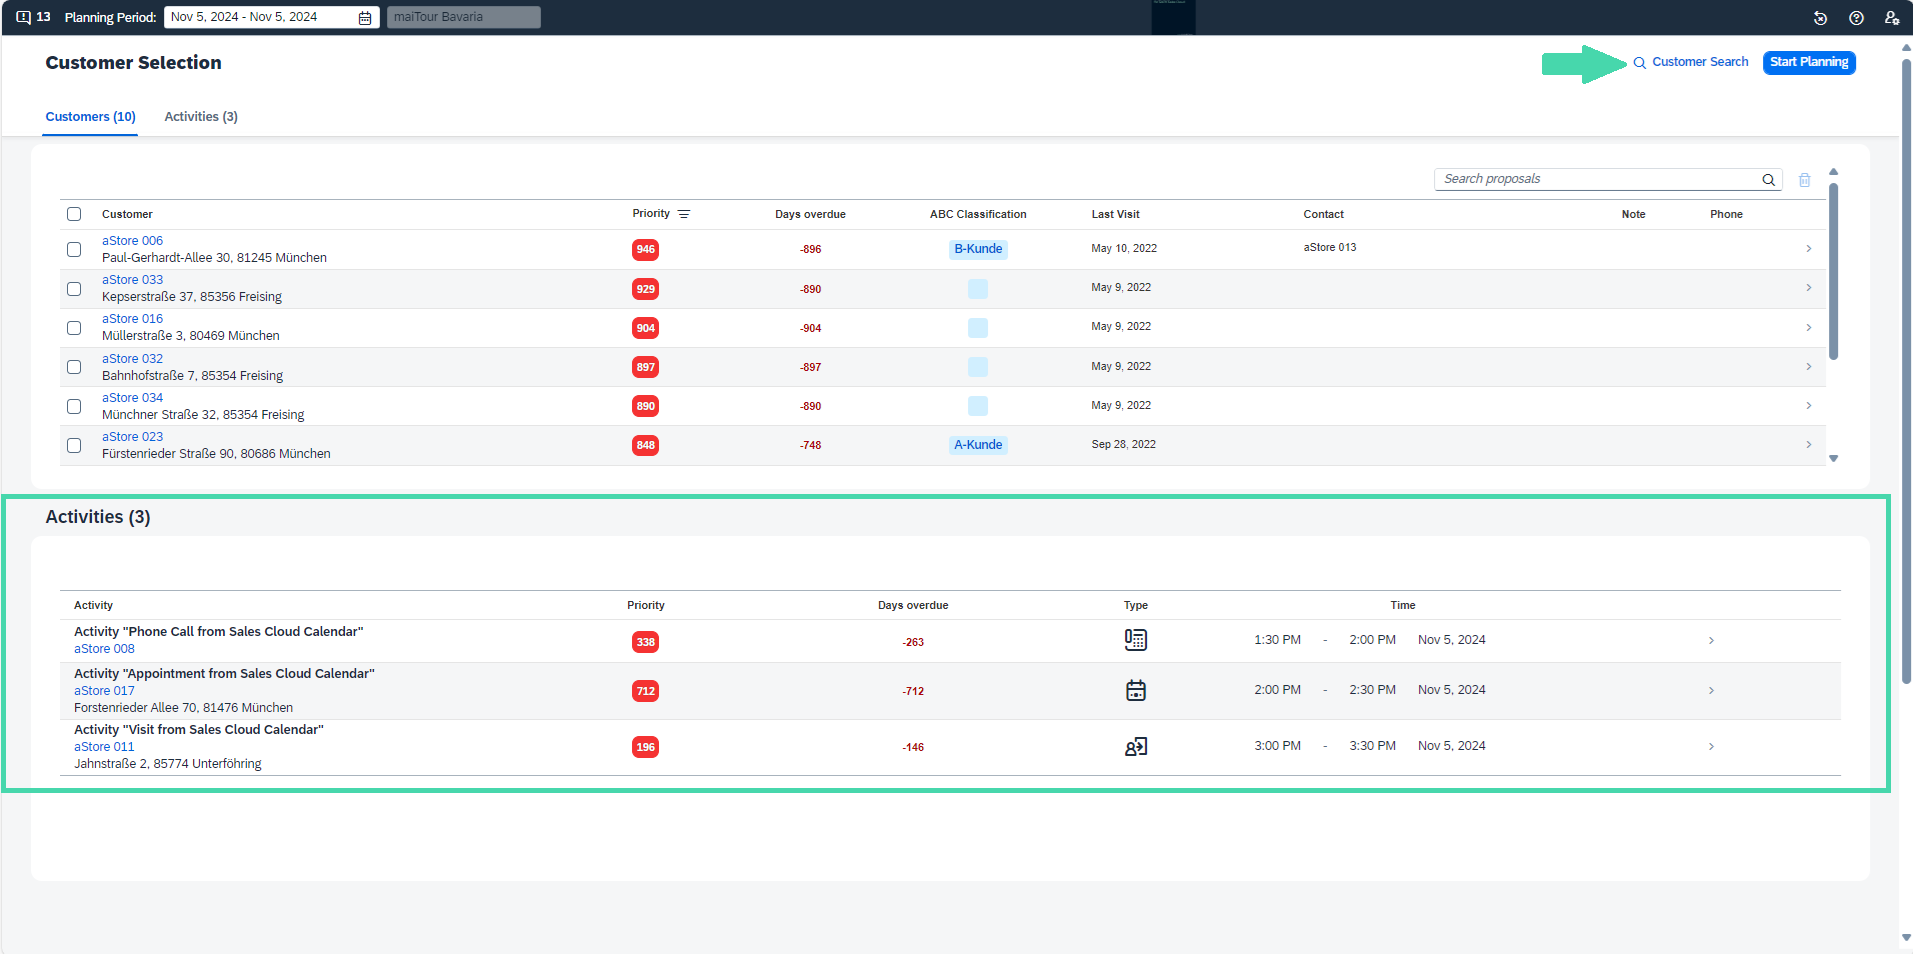This screenshot has height=954, width=1913.
Task: Click priority badge 904 for aStore 016
Action: pos(646,328)
